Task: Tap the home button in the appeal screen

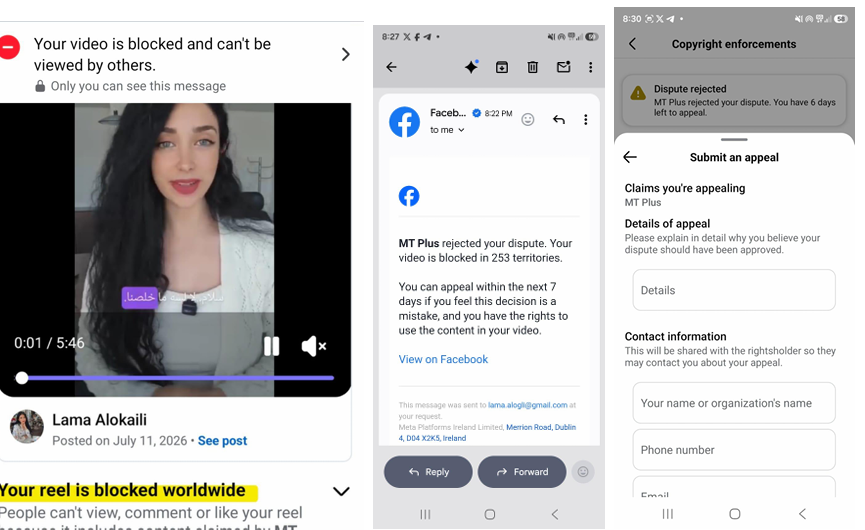Action: tap(735, 514)
